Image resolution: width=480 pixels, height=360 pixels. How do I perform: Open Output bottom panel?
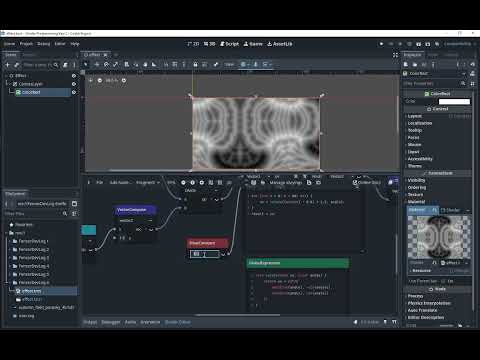pyautogui.click(x=90, y=322)
